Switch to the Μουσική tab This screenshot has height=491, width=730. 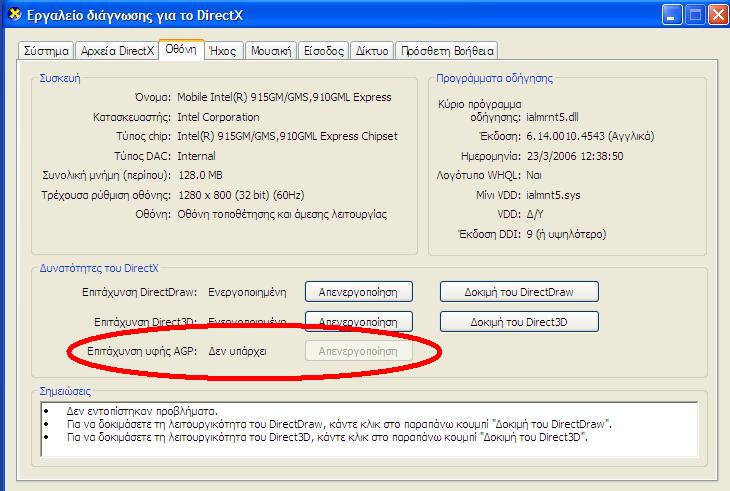[x=271, y=51]
